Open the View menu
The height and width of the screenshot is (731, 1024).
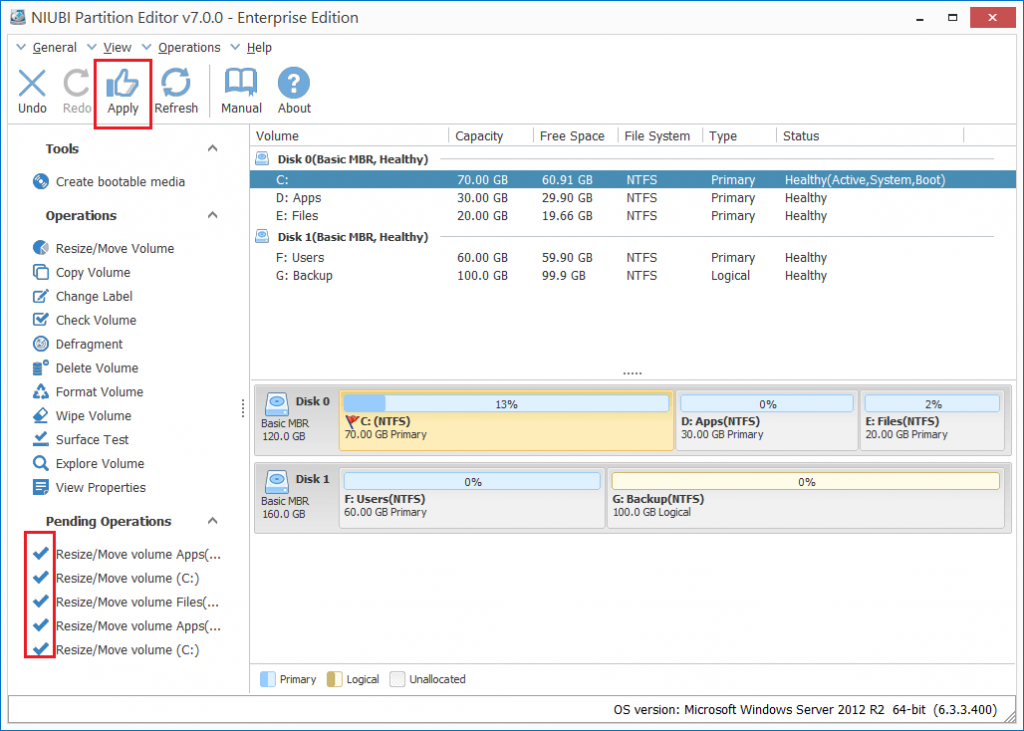118,47
